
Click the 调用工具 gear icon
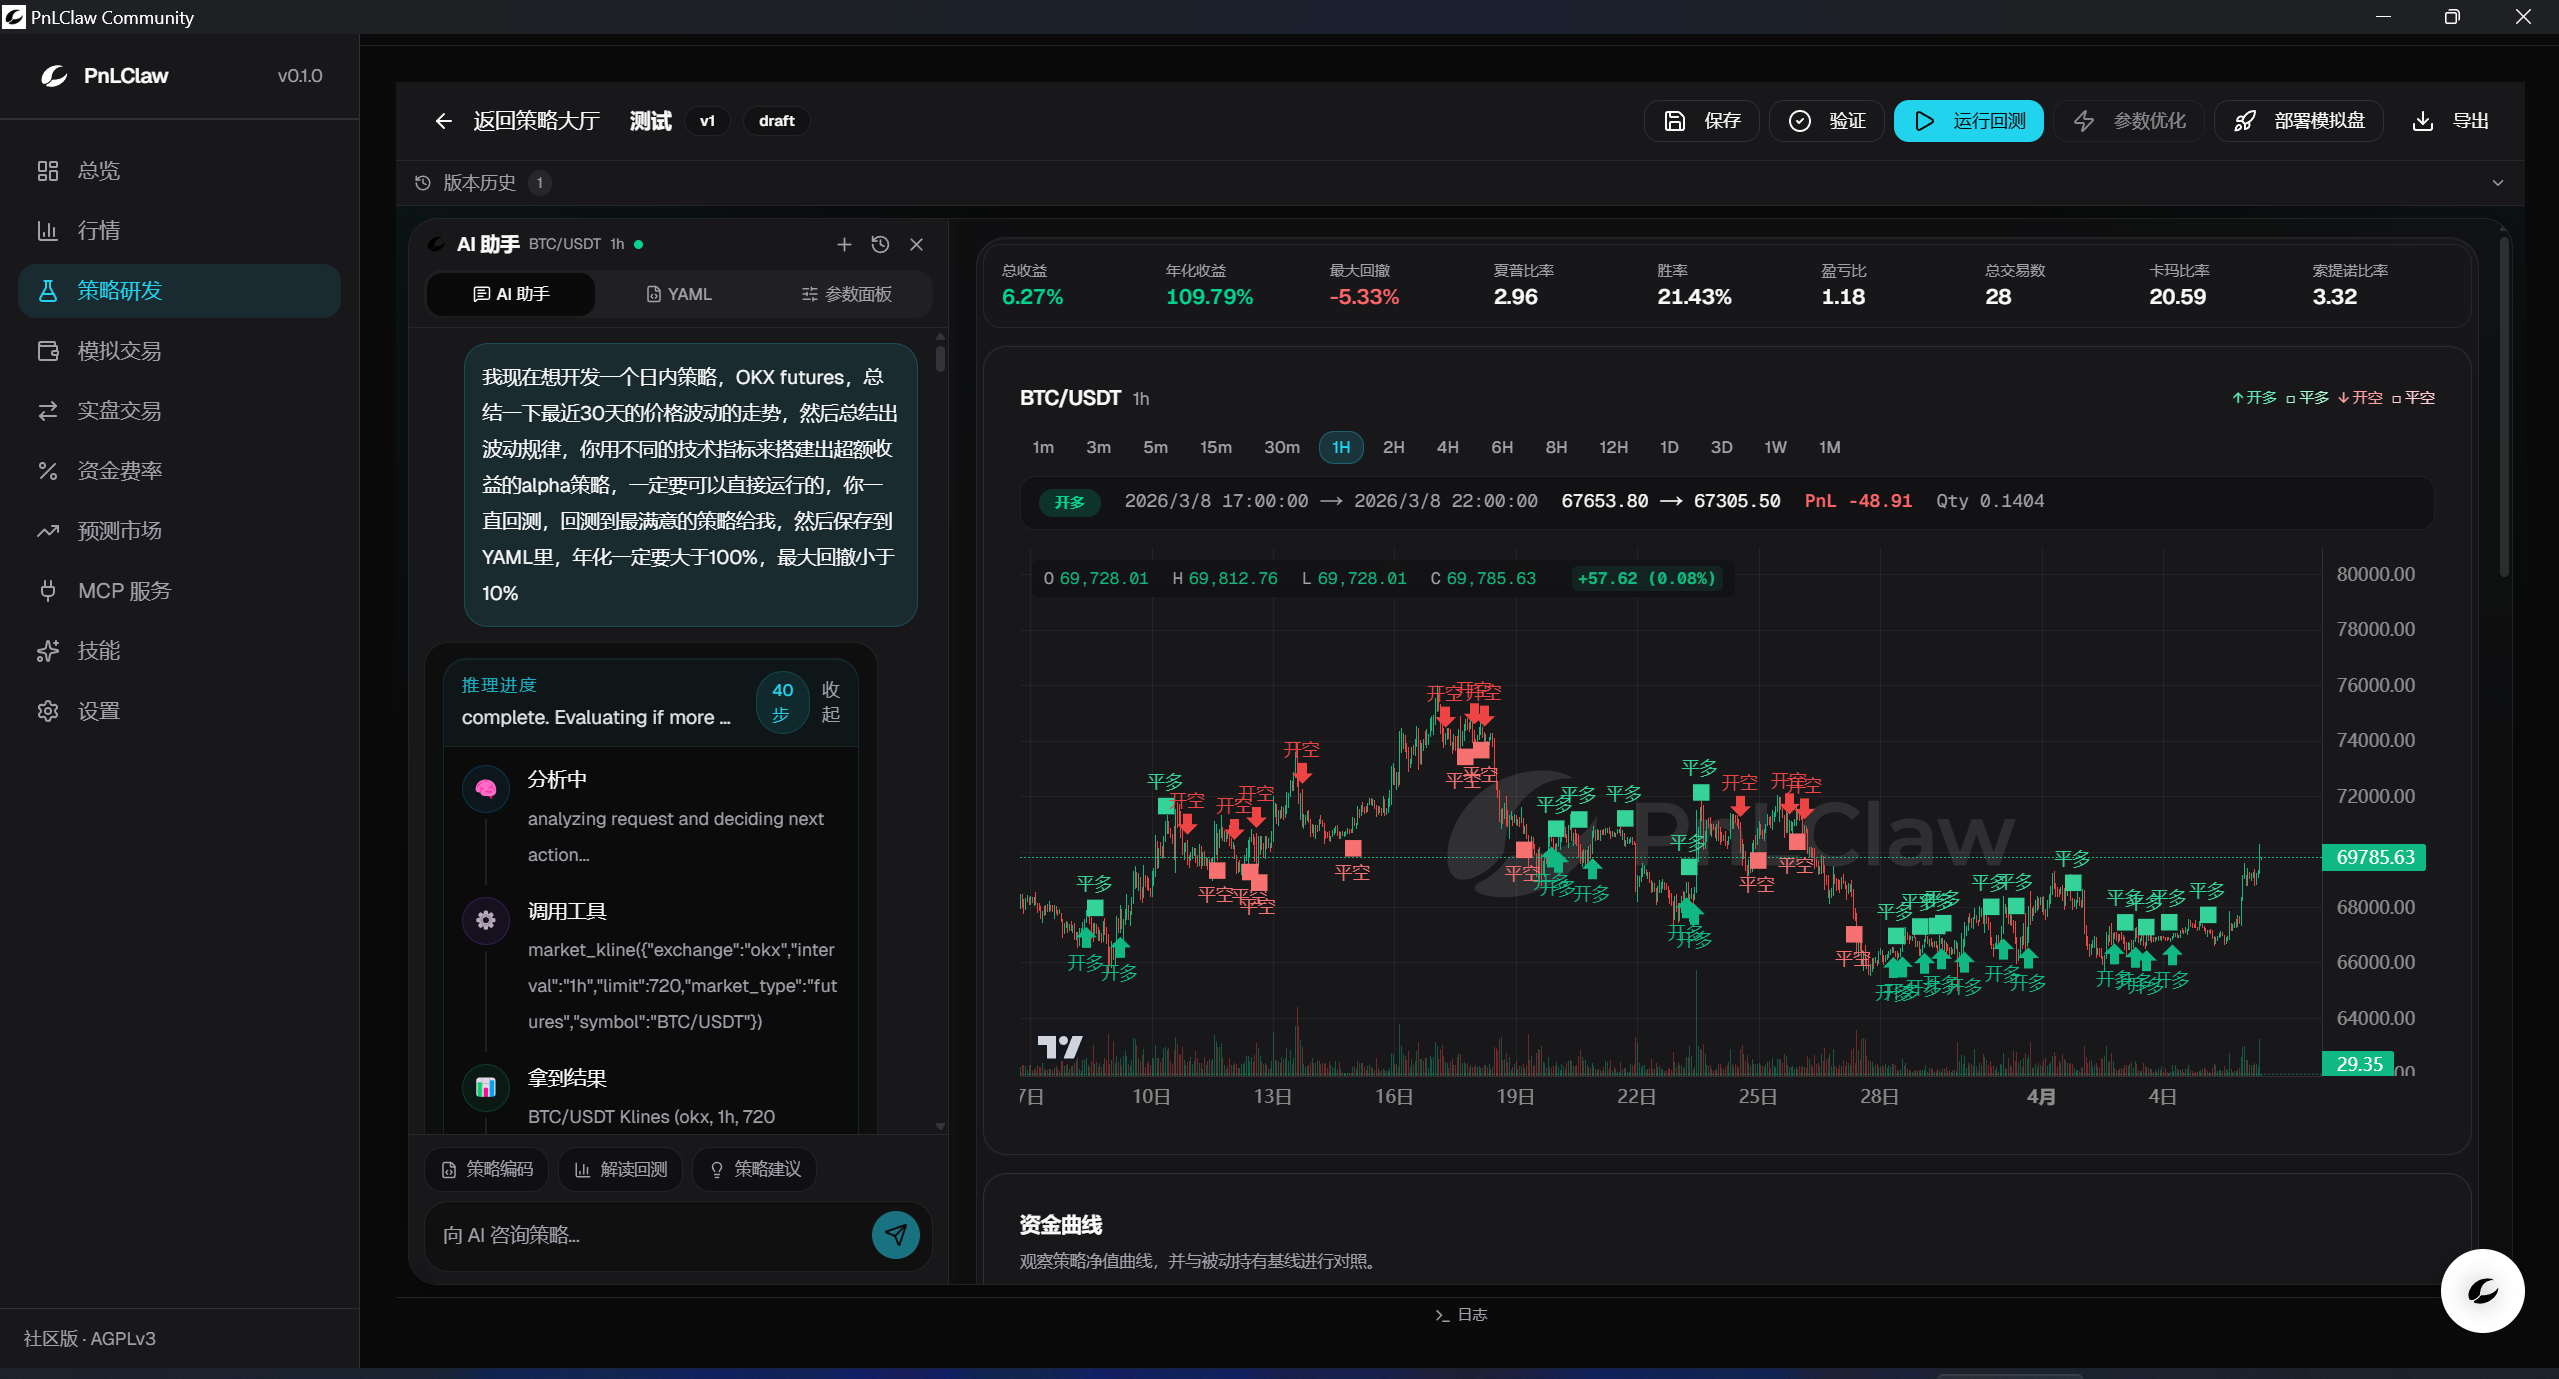tap(486, 920)
